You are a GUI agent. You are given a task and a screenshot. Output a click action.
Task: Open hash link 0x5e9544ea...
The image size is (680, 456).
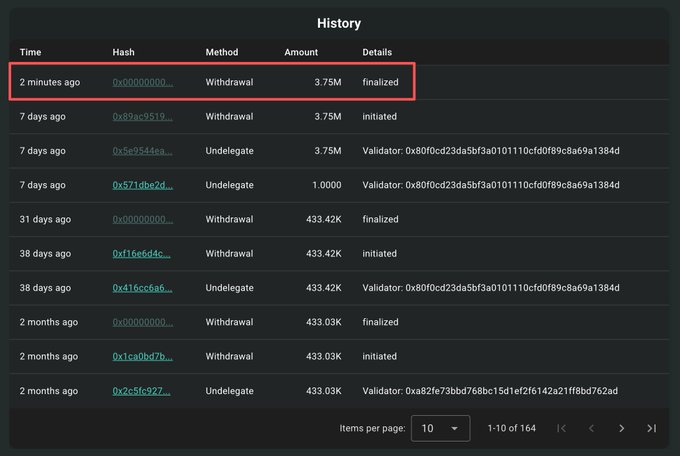[142, 151]
